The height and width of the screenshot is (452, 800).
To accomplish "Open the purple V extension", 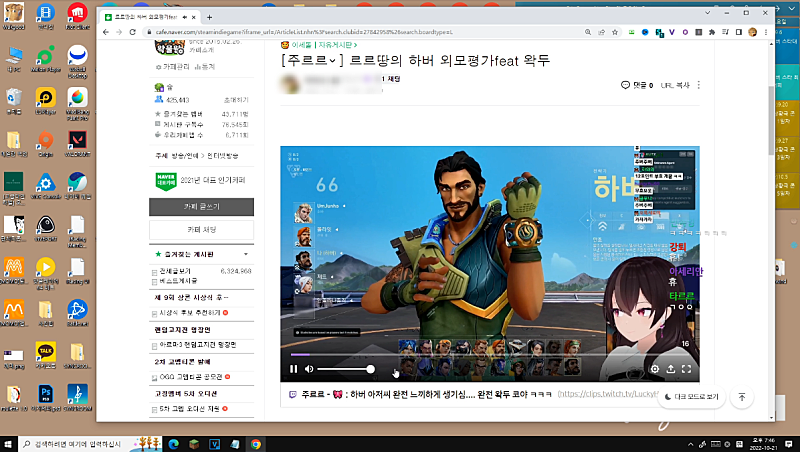I will pos(672,32).
